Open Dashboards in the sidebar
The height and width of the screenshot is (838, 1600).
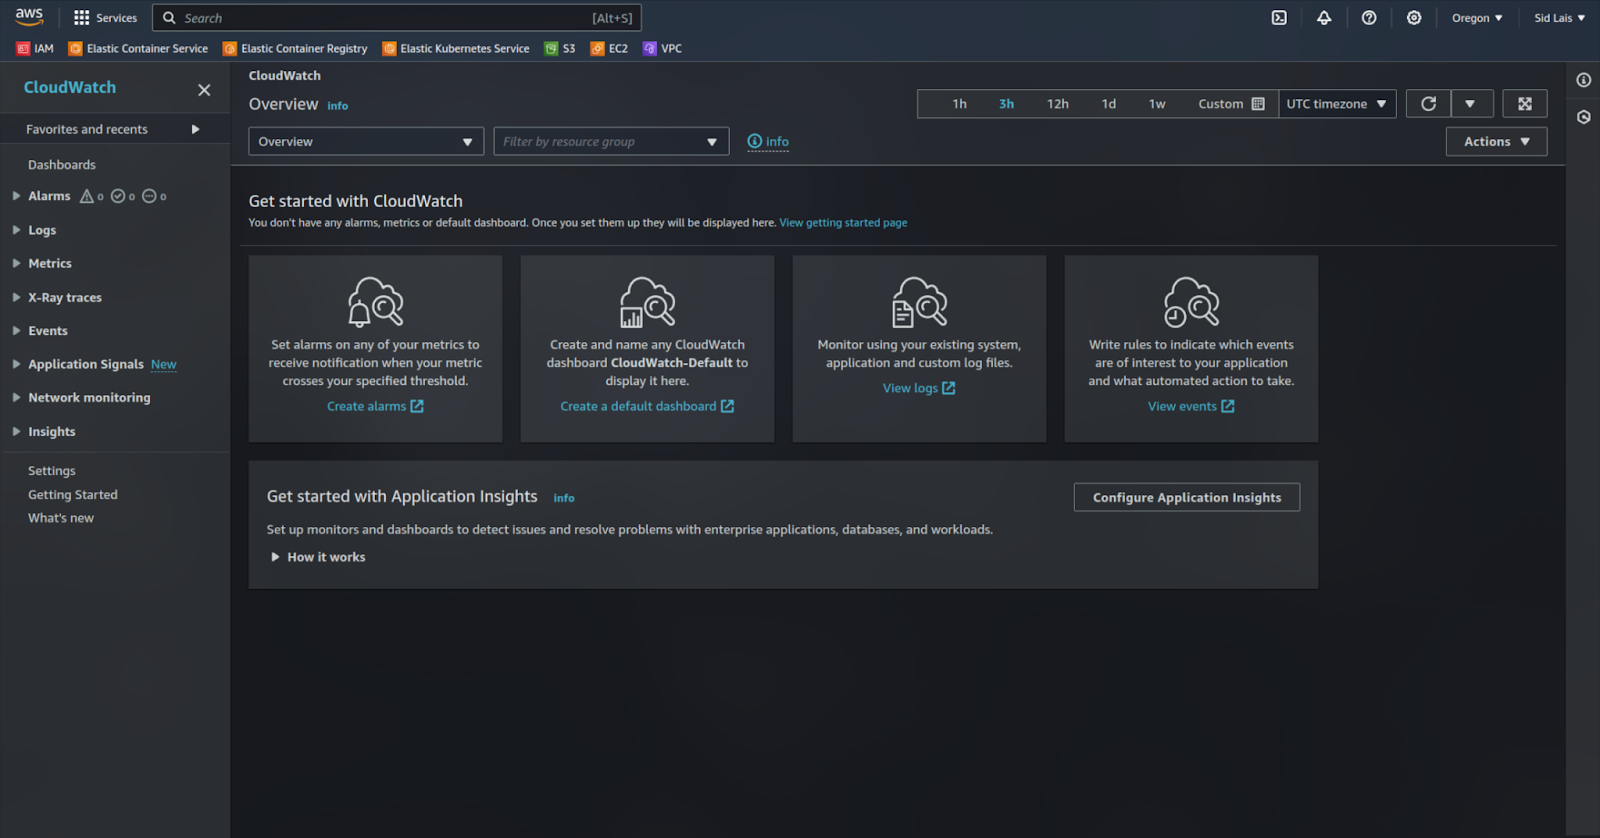coord(62,165)
